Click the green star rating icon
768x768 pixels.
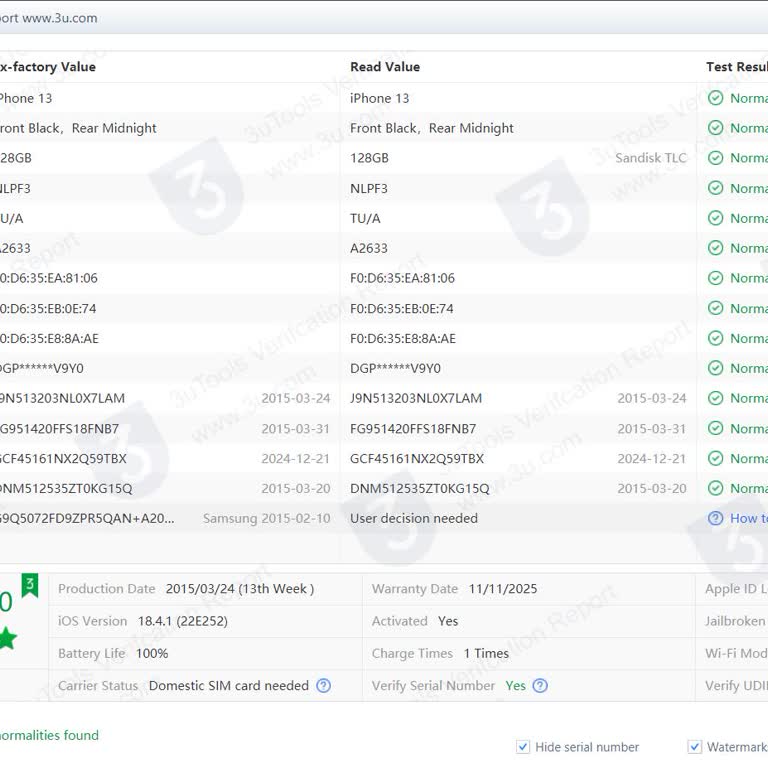[8, 638]
